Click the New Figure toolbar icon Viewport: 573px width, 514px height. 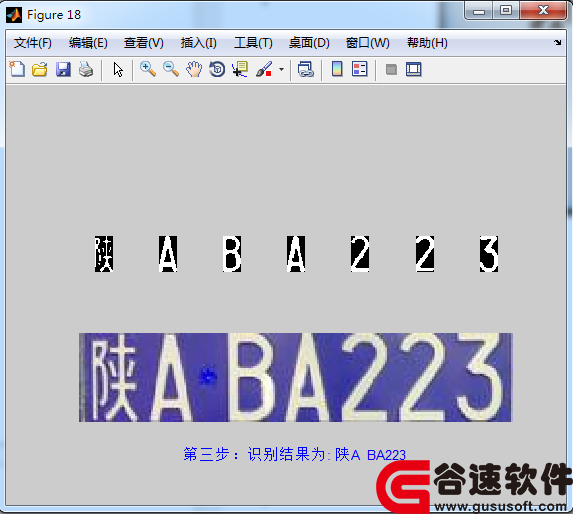click(17, 69)
